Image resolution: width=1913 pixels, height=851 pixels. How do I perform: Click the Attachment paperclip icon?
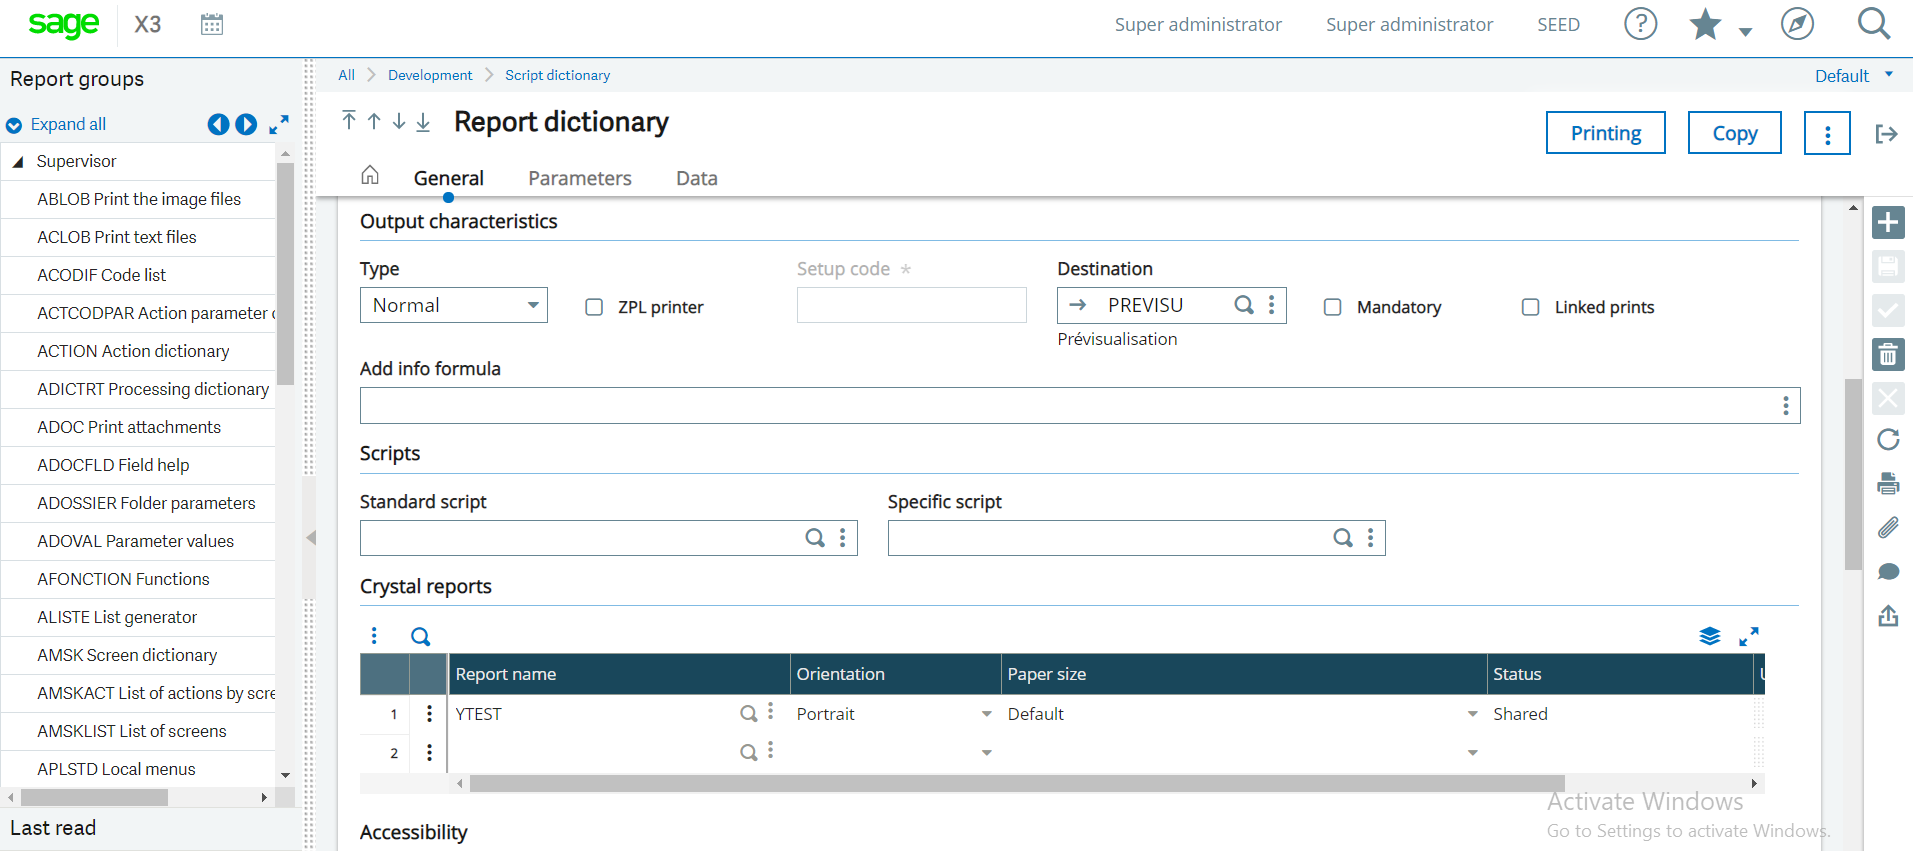click(1888, 527)
